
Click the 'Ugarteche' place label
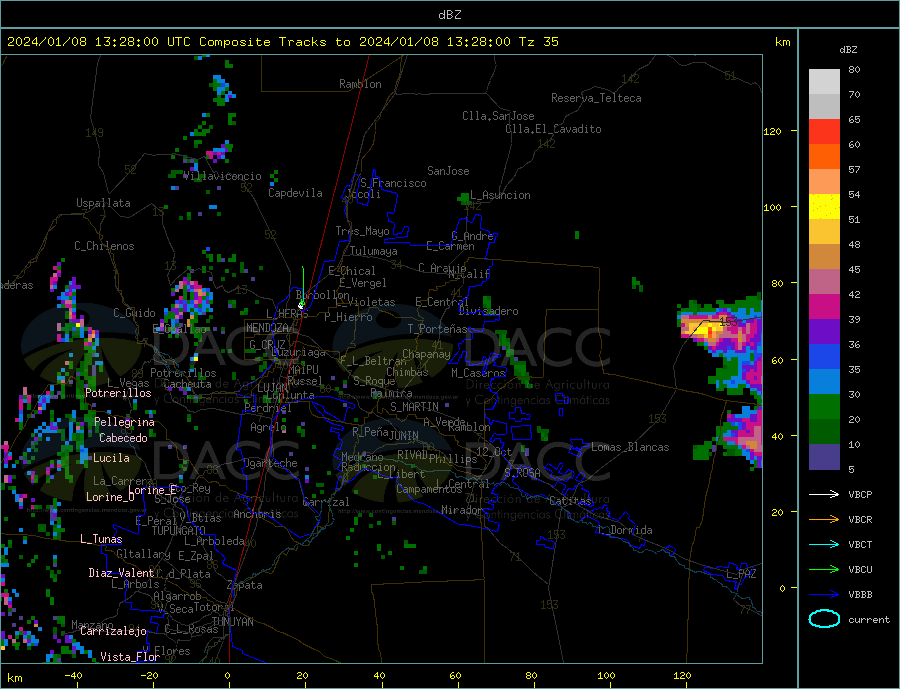click(270, 463)
